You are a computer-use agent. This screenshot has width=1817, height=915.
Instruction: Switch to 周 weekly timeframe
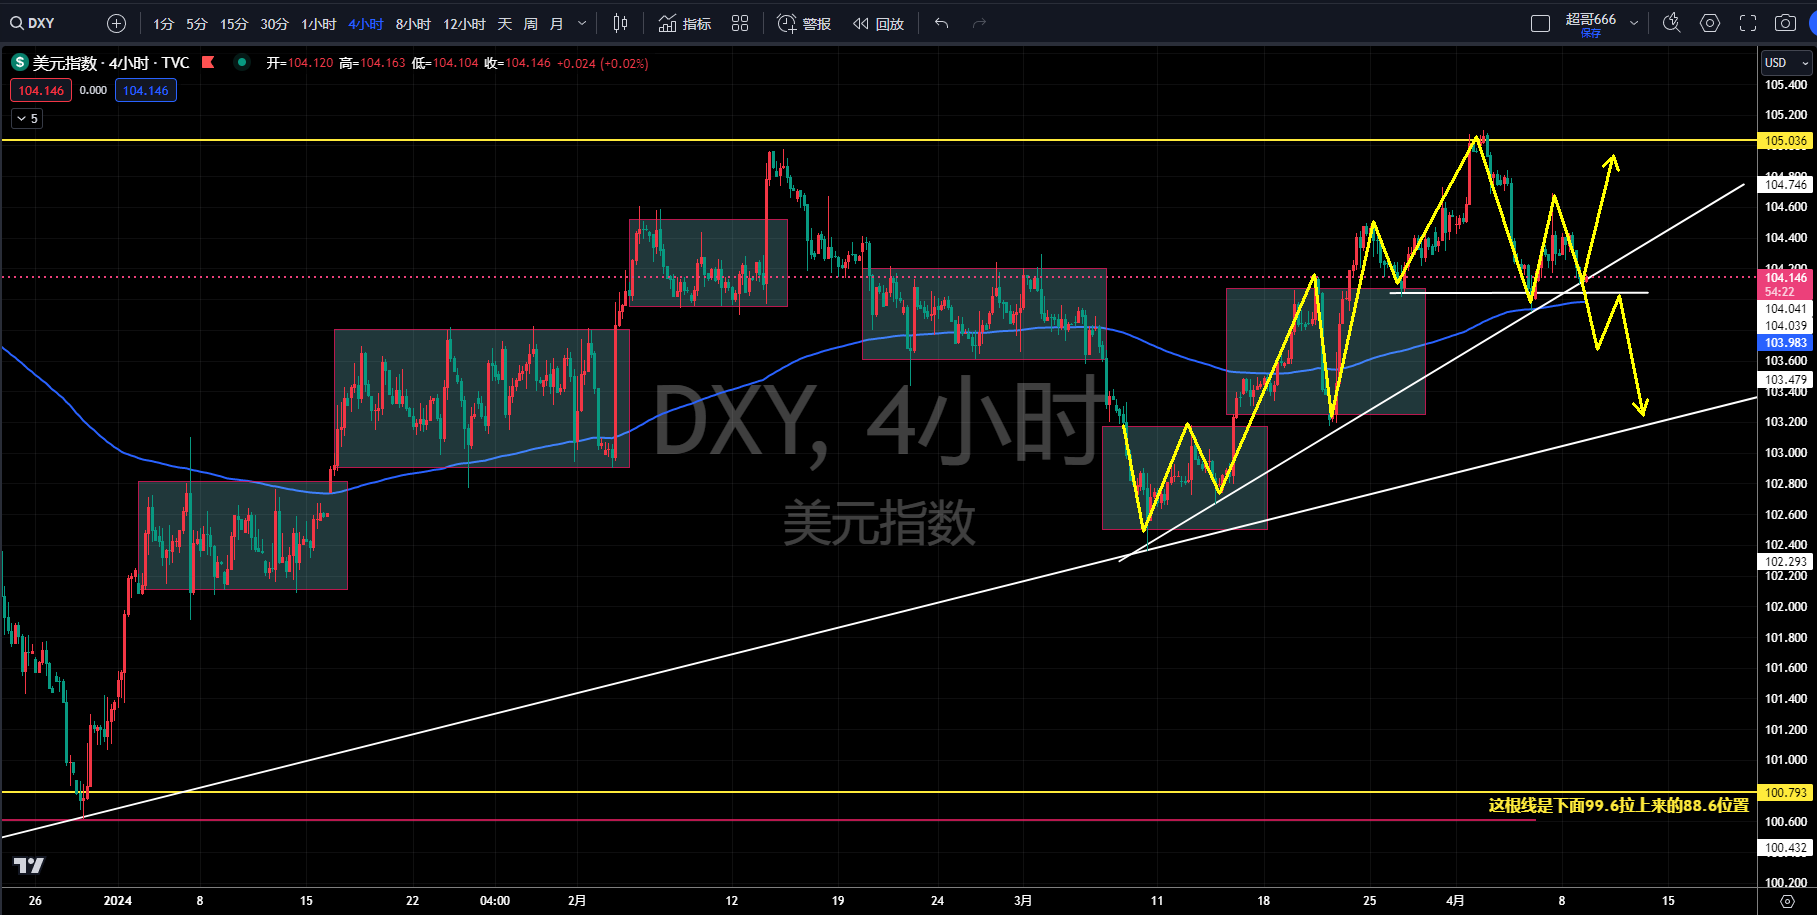(531, 23)
